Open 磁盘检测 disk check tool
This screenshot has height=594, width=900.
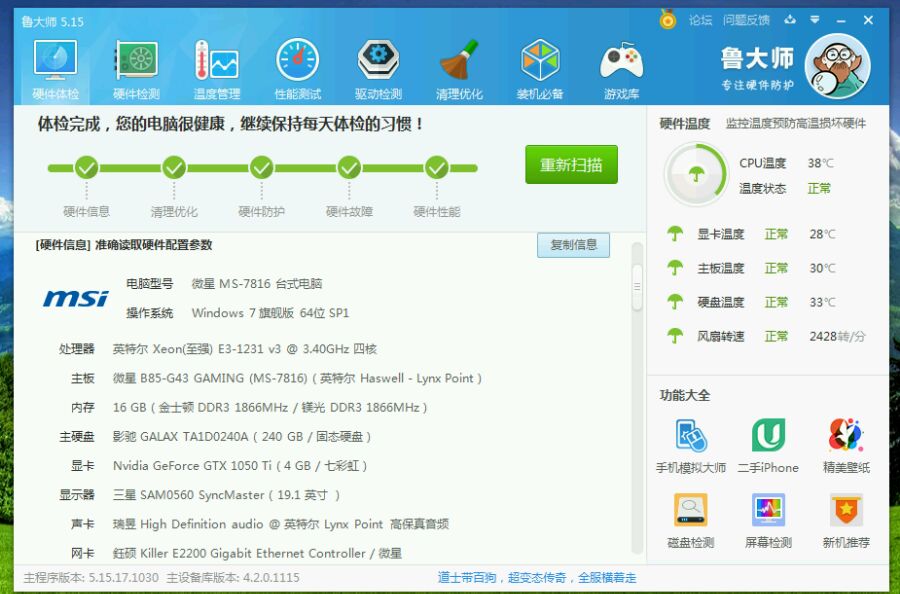(690, 521)
